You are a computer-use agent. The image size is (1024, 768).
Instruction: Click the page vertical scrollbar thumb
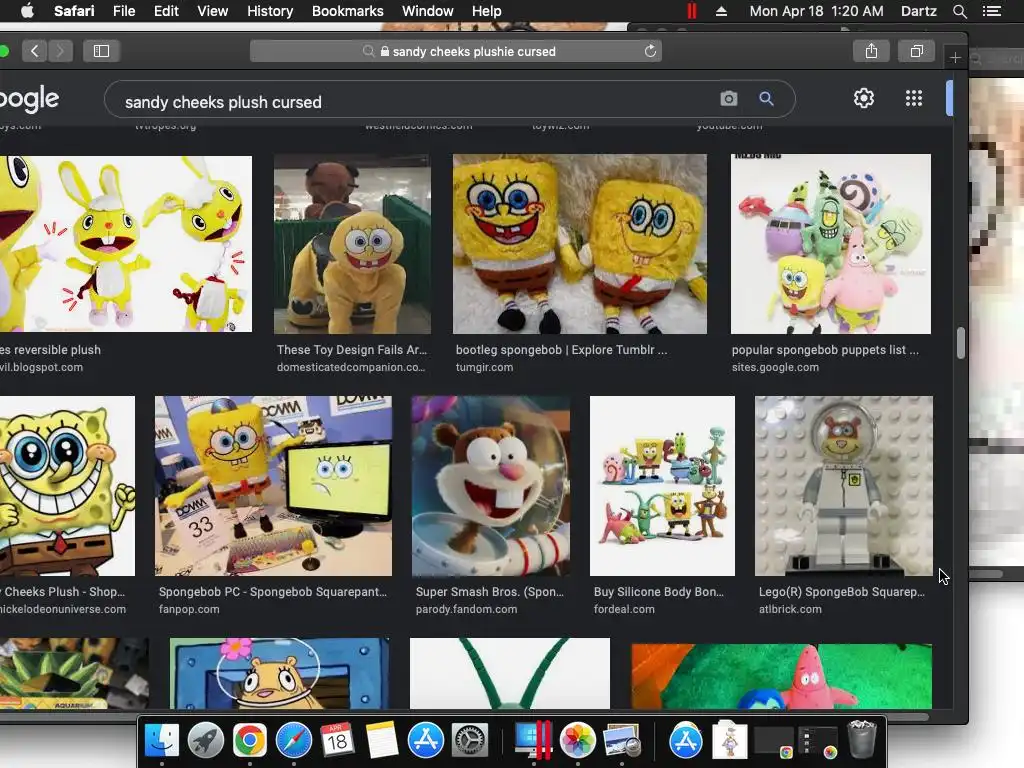click(x=960, y=342)
